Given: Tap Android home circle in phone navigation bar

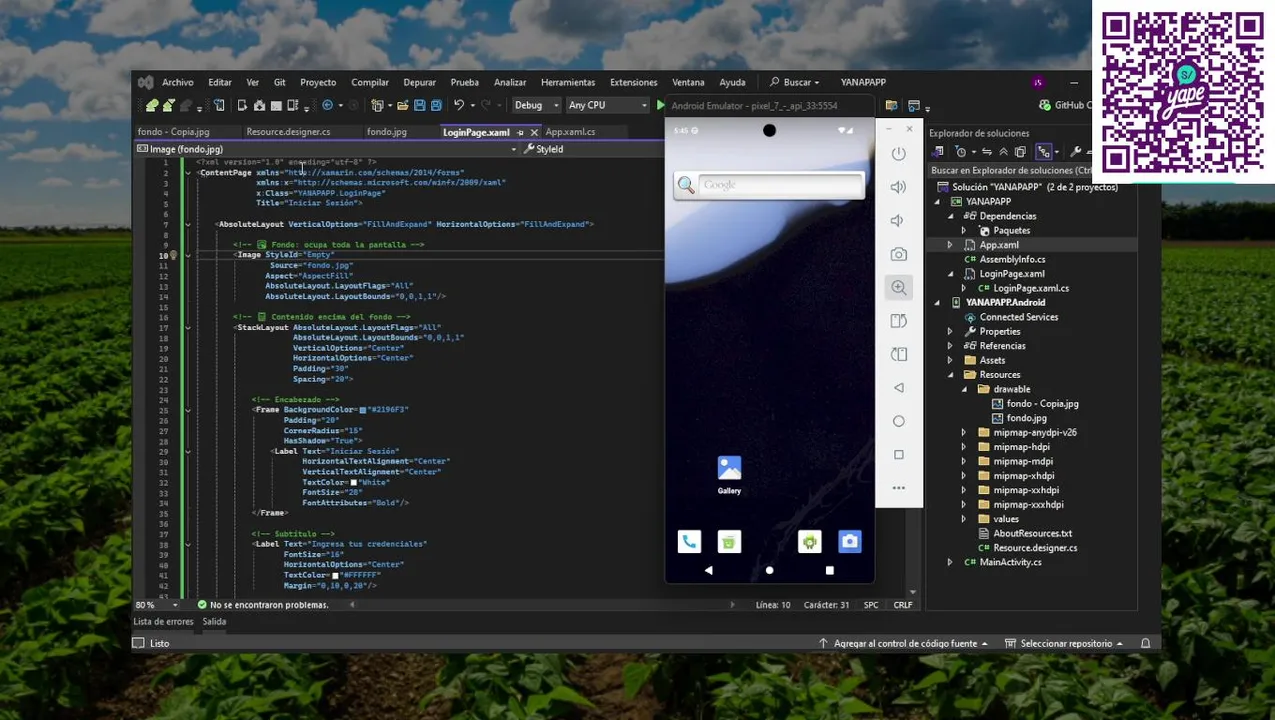Looking at the screenshot, I should pos(769,570).
